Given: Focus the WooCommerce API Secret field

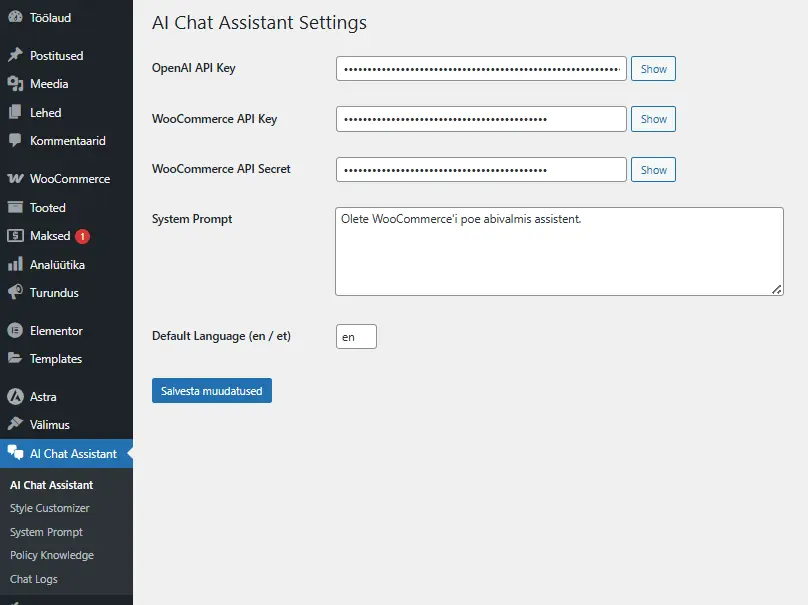Looking at the screenshot, I should point(481,170).
